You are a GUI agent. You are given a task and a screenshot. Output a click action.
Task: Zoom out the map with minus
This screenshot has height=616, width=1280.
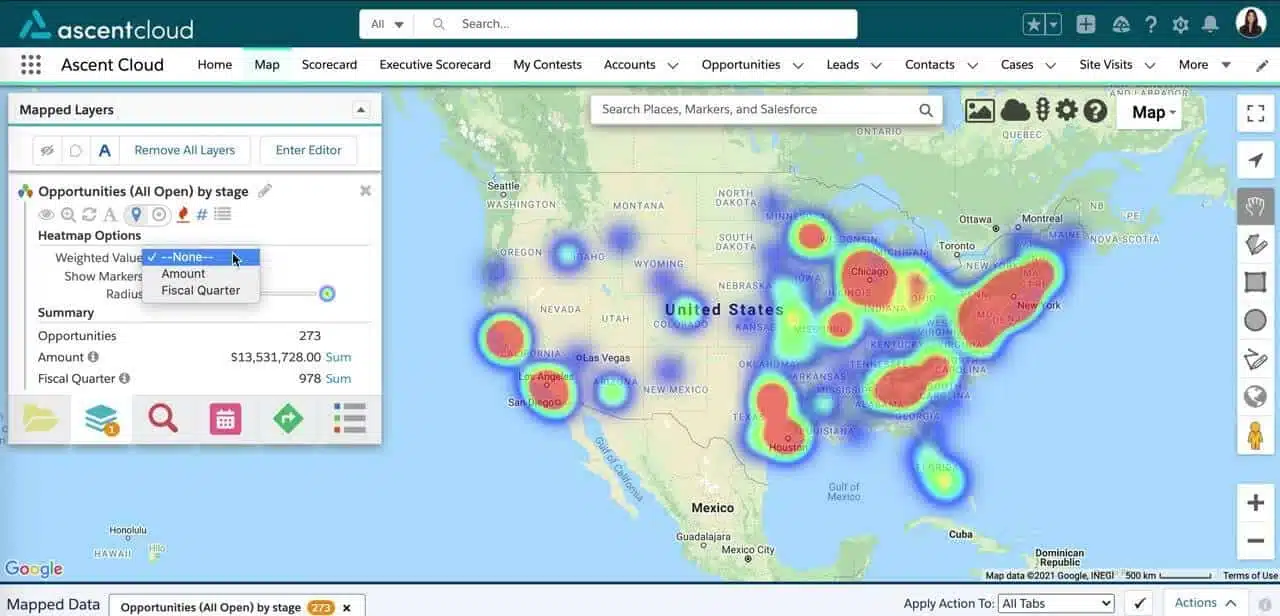click(x=1255, y=542)
